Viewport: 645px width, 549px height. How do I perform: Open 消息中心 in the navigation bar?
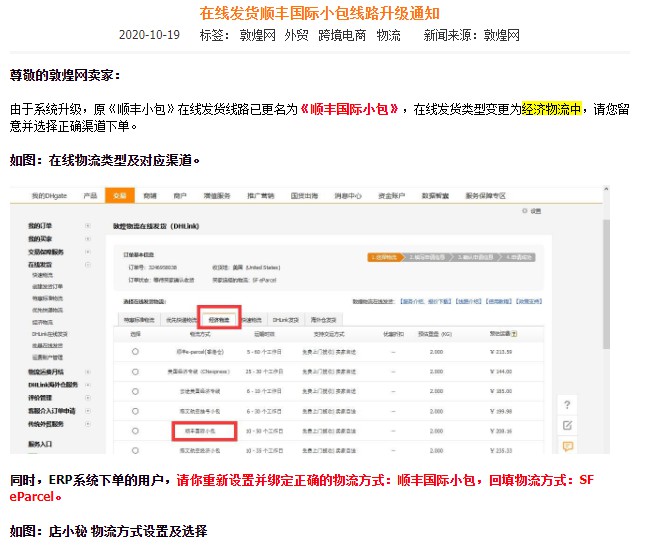click(x=348, y=196)
